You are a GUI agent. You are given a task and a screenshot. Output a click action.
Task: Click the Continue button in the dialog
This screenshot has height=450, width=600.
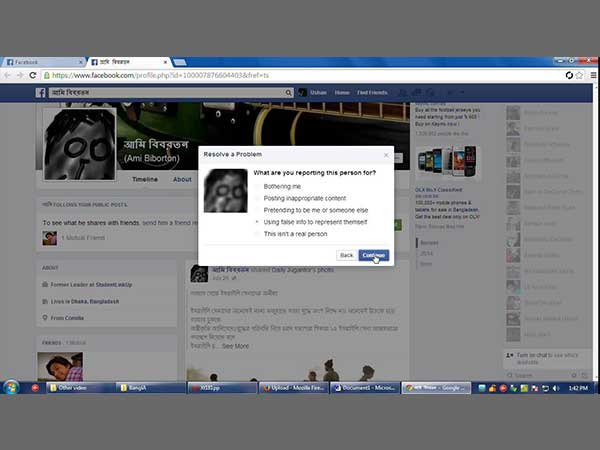click(x=374, y=255)
